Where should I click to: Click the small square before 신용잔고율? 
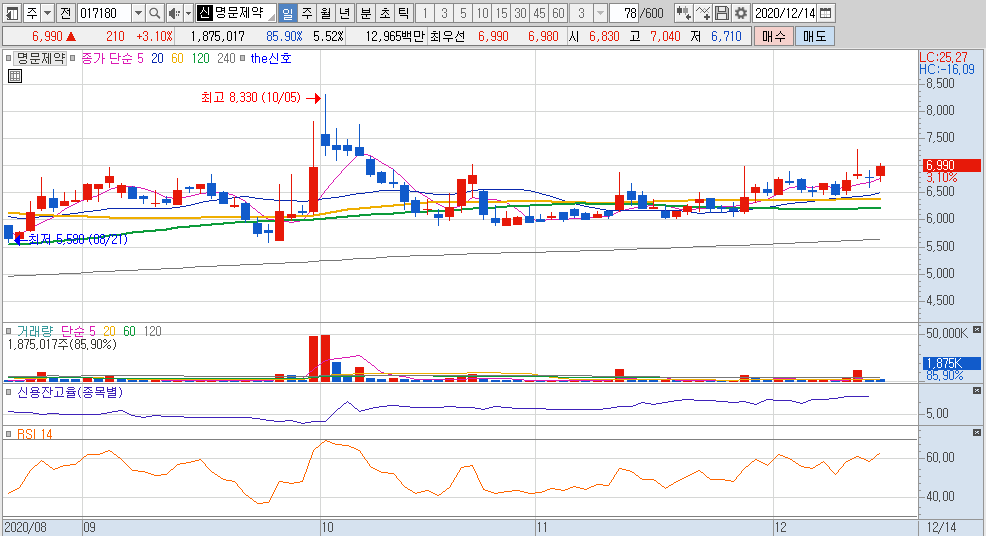click(8, 392)
